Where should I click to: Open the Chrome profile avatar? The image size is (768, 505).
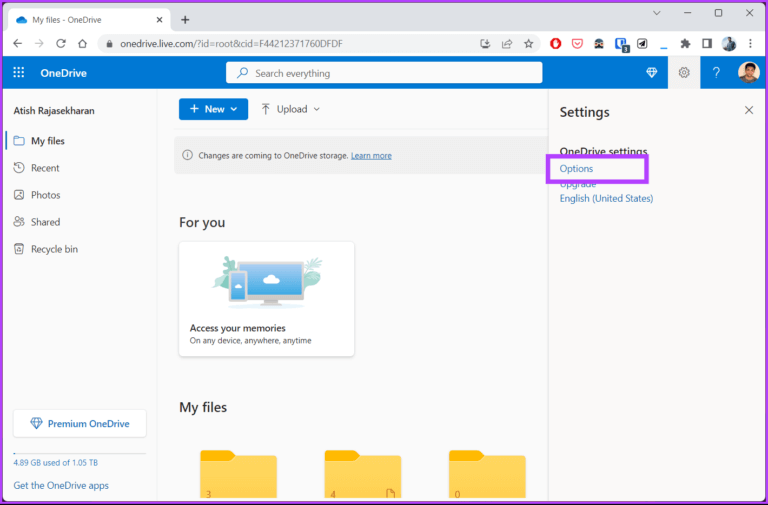click(x=729, y=44)
